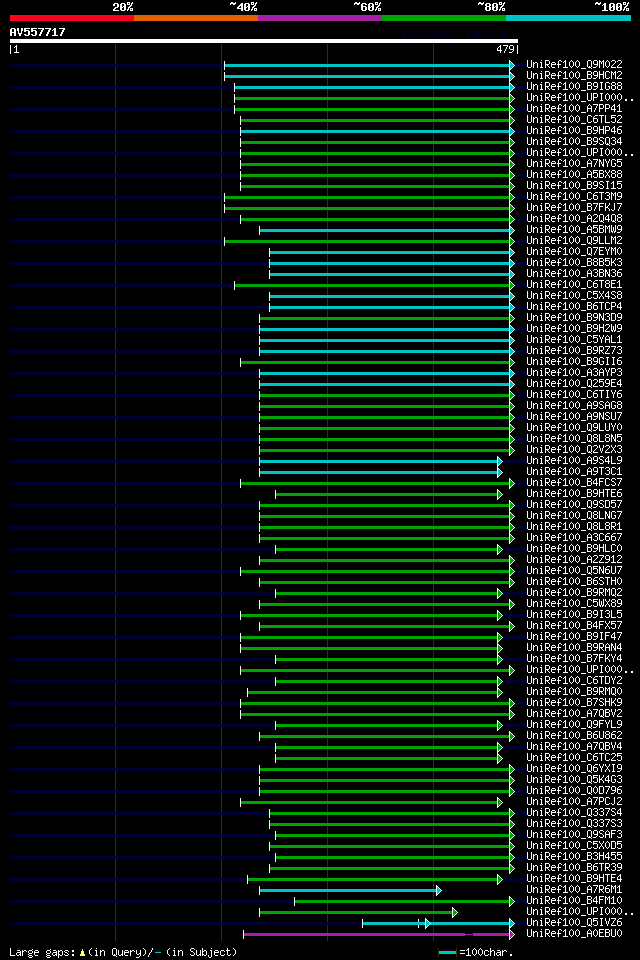Open hit UniRef100_A7PP41
This screenshot has width=640, height=960.
(x=574, y=108)
